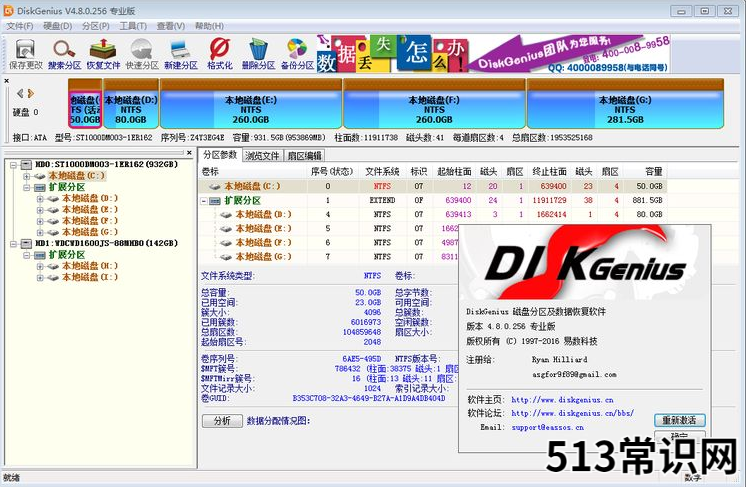Select HD1:WDCWD1600JS-88NHB0(142GB) in the tree

click(107, 244)
